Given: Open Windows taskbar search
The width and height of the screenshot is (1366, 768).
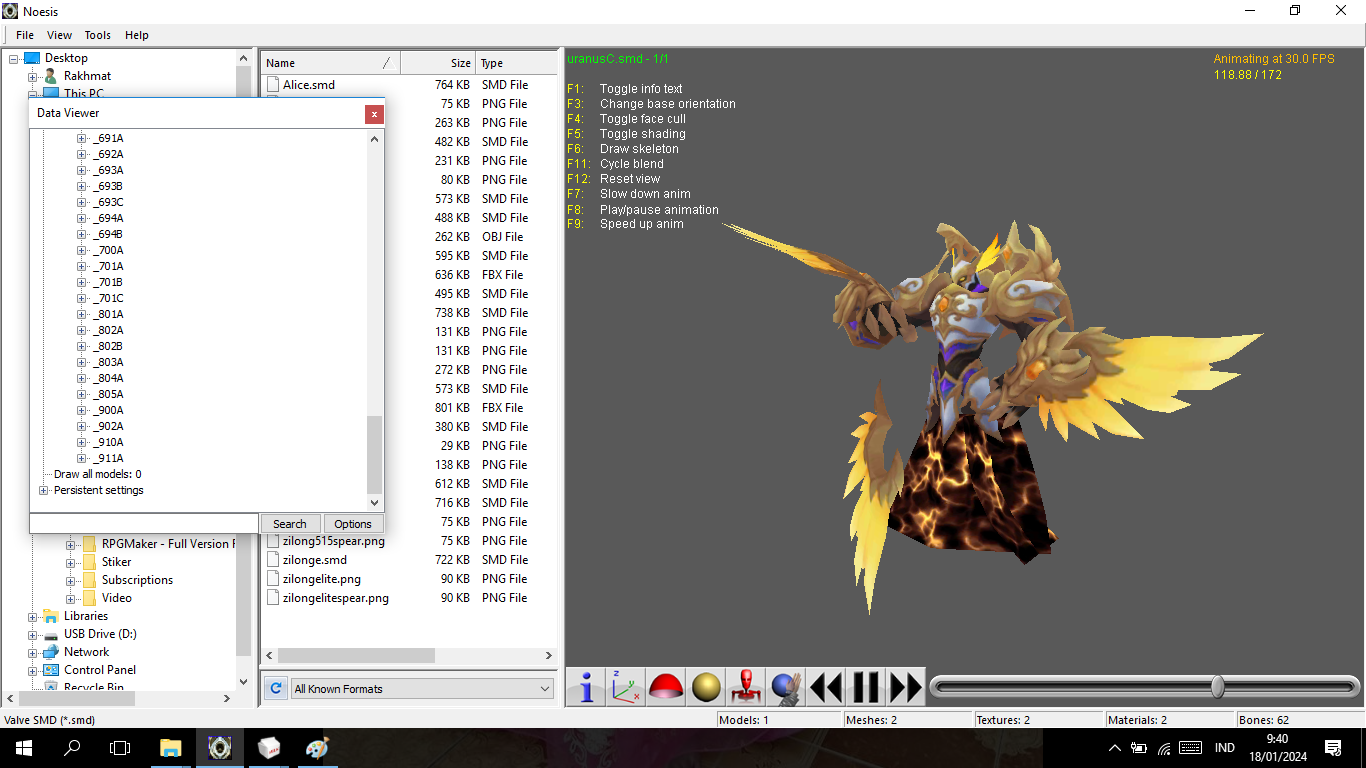Looking at the screenshot, I should [x=72, y=748].
